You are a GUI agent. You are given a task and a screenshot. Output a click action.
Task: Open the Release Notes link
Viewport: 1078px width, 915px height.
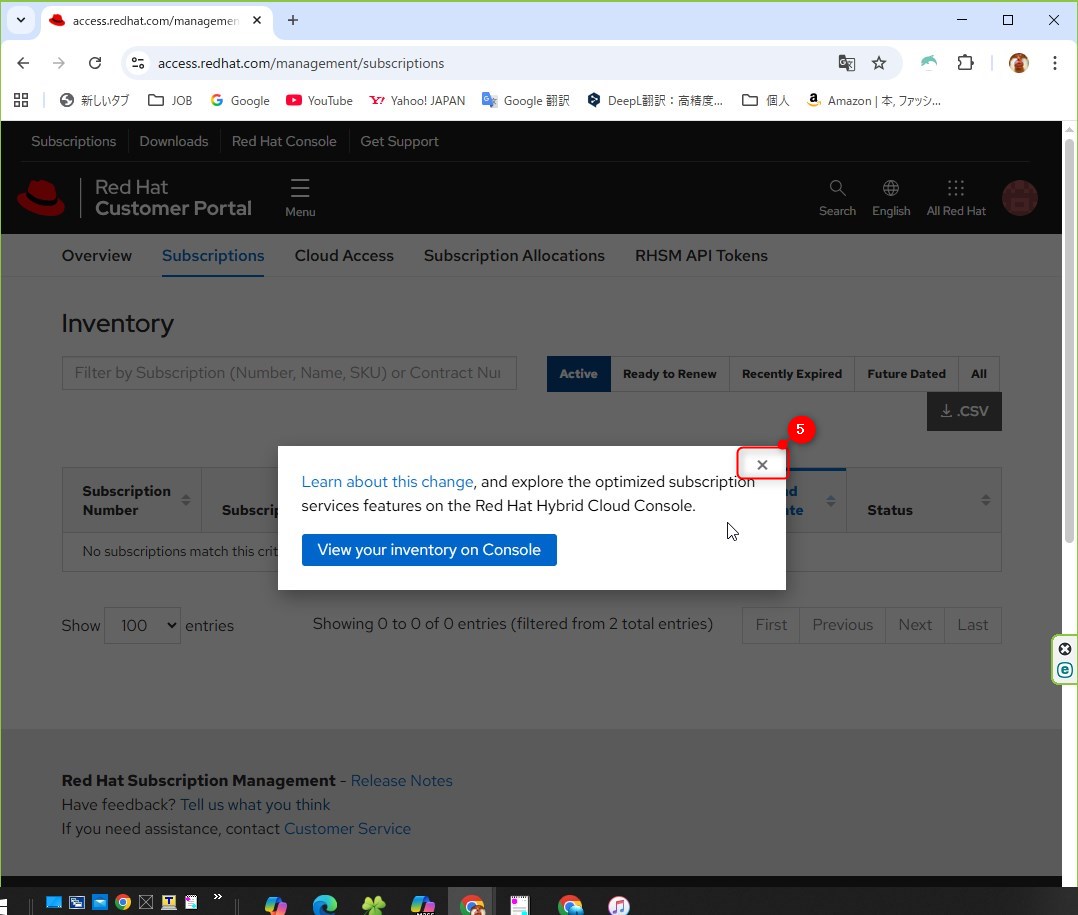(402, 781)
